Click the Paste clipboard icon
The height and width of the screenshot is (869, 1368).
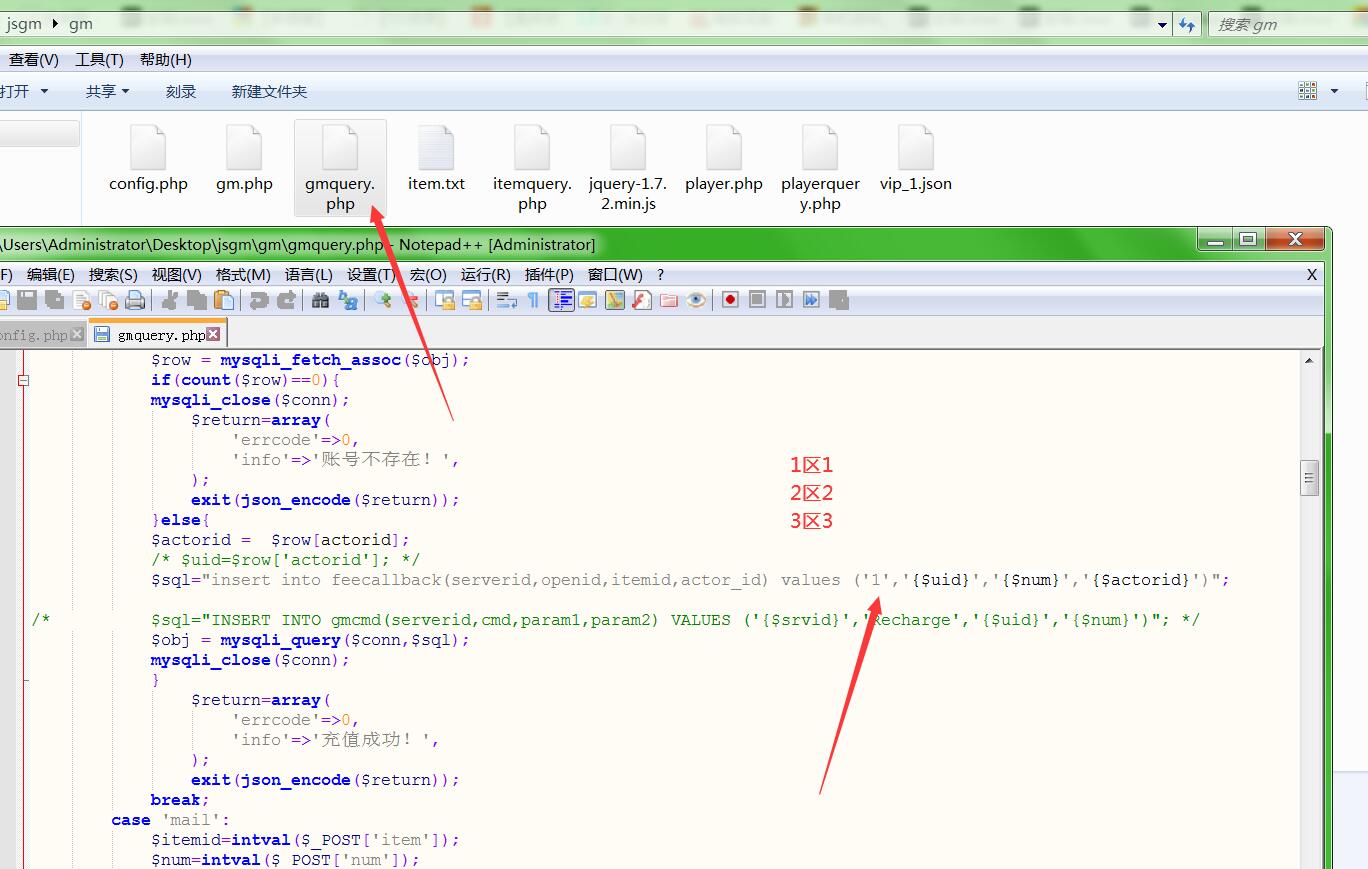(x=224, y=300)
